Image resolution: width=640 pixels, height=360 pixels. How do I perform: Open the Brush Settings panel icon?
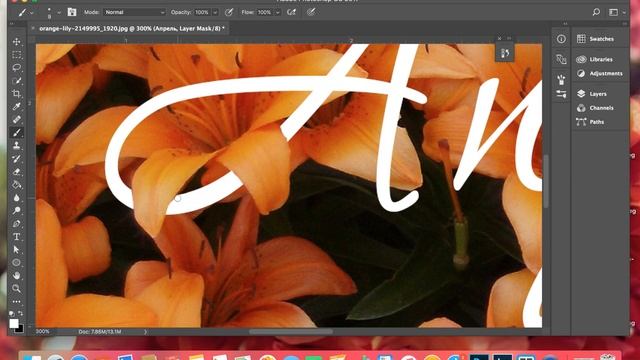(x=72, y=12)
